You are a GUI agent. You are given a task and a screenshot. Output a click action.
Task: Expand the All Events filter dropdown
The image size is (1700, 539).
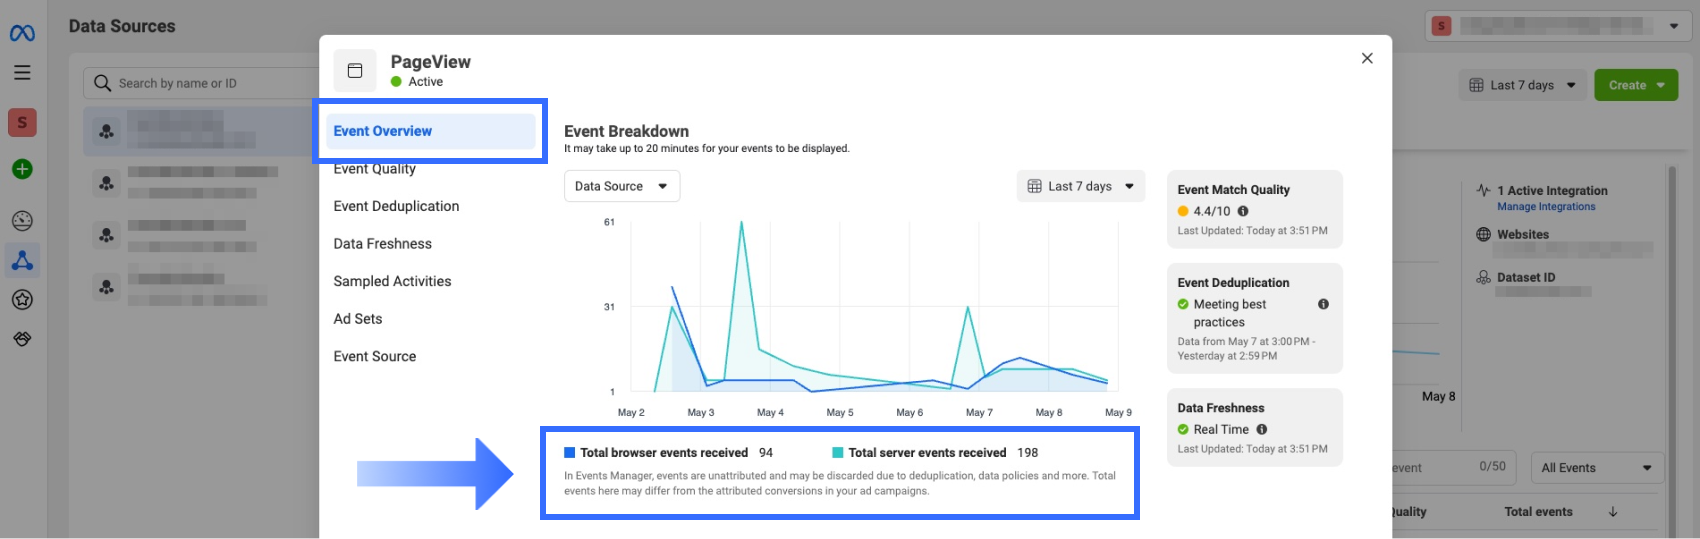pos(1597,468)
